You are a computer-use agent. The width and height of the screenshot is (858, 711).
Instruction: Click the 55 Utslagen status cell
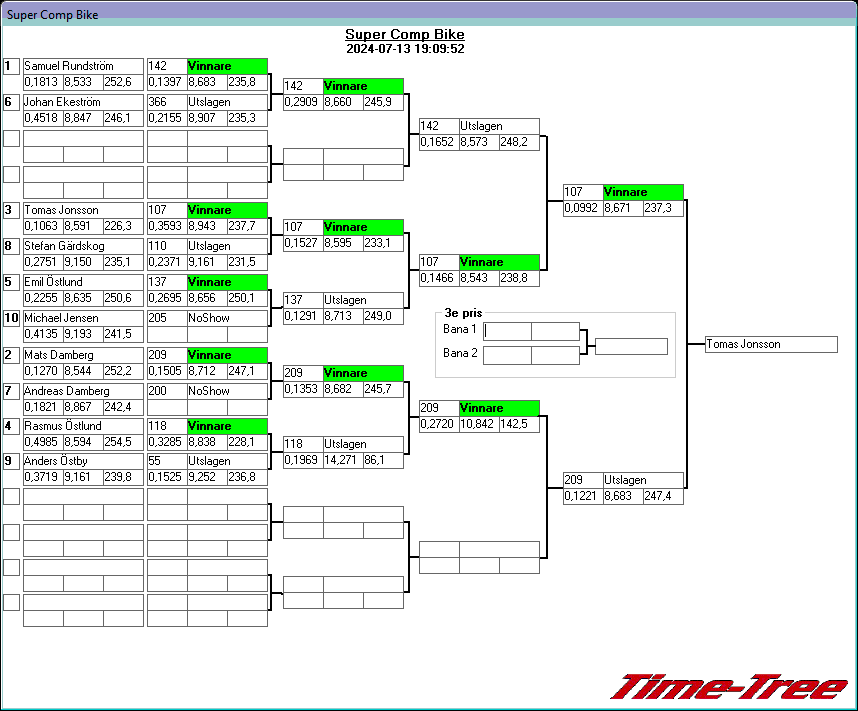228,461
